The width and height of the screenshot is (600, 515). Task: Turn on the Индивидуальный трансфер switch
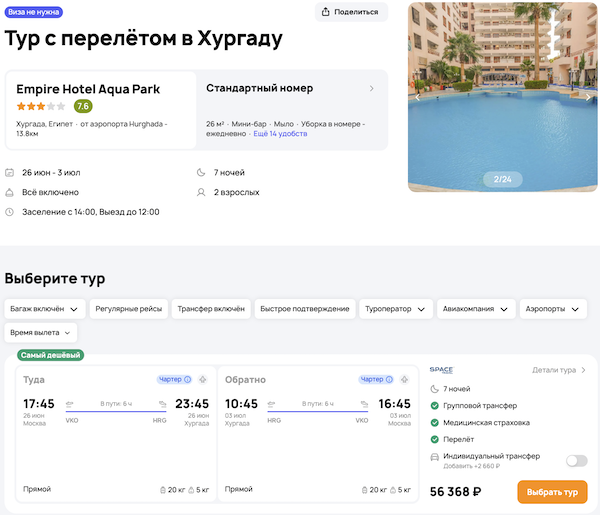(x=576, y=461)
